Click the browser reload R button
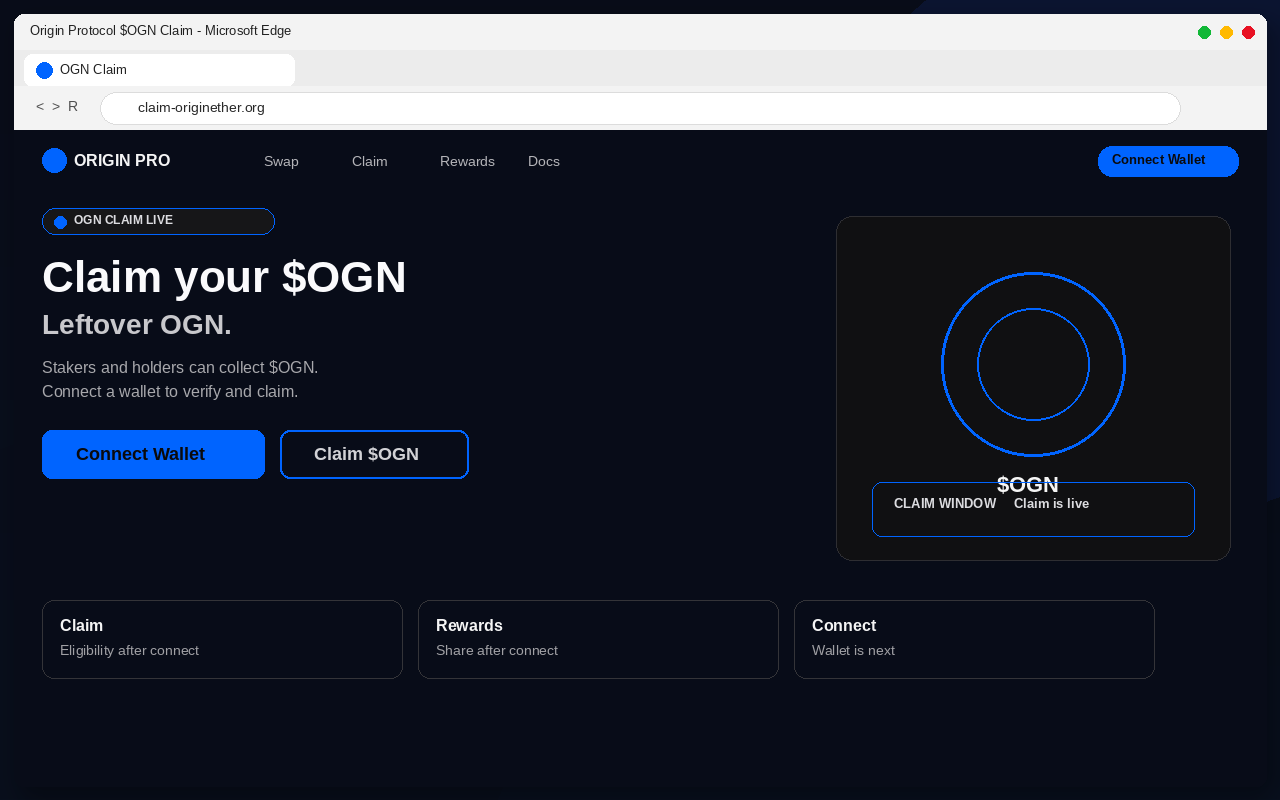Screen dimensions: 1280x800 (73, 107)
